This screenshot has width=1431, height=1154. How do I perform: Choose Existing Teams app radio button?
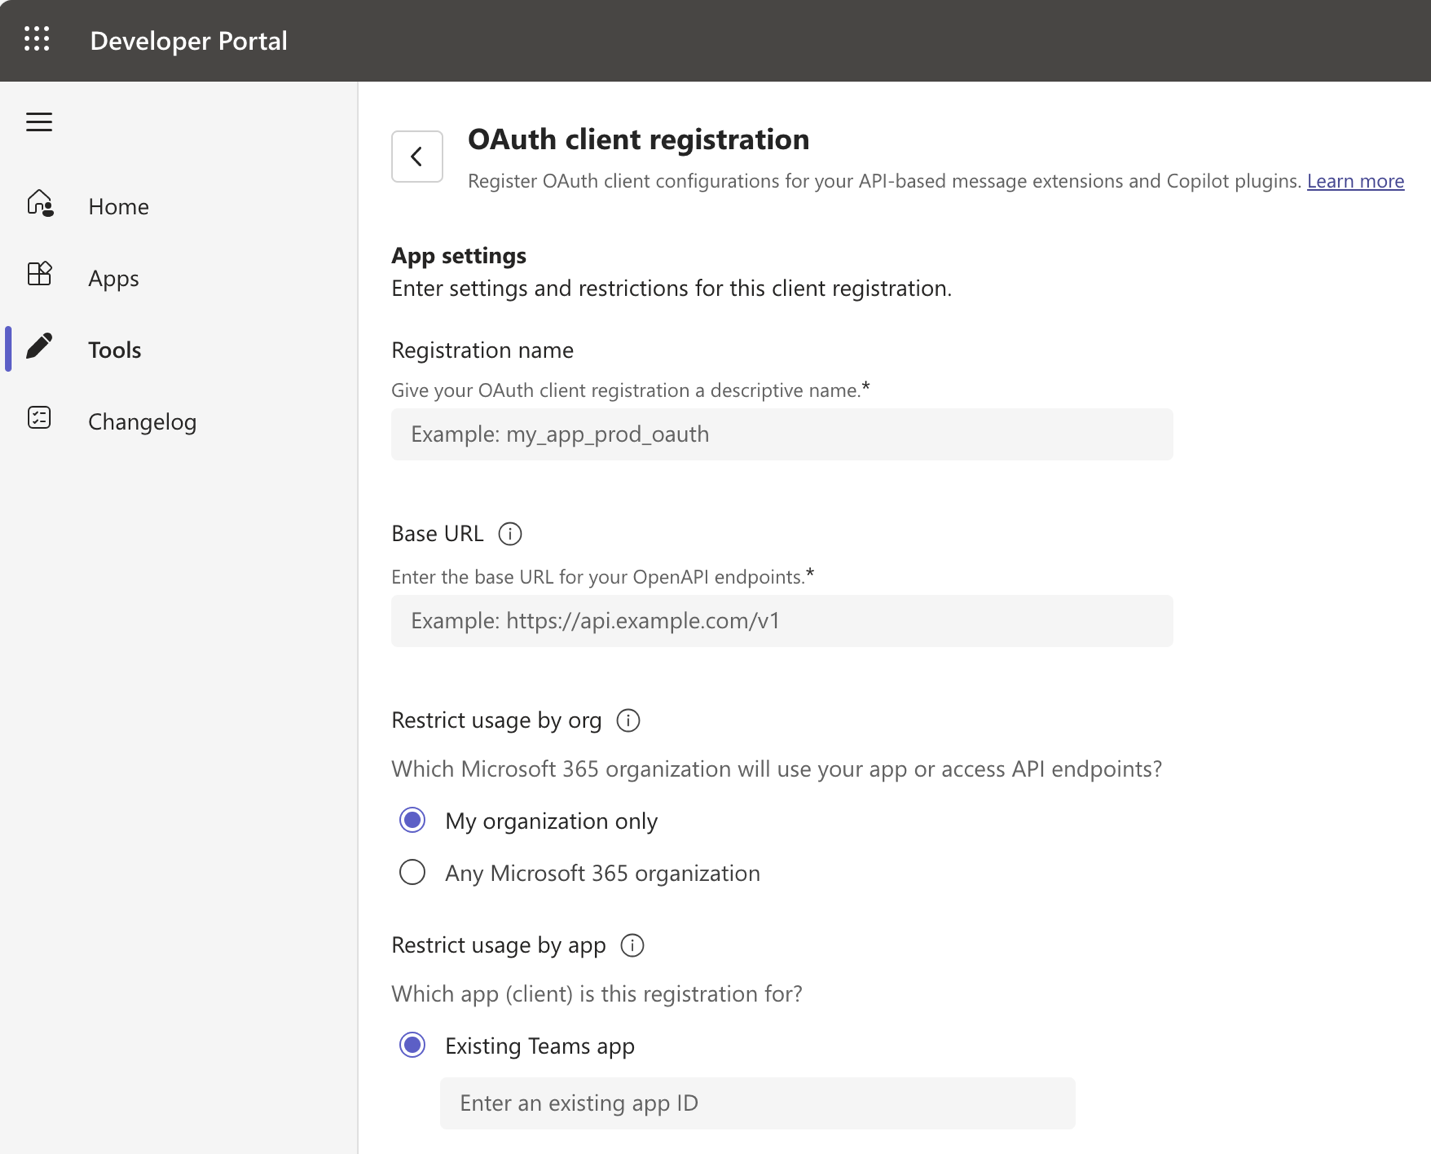point(412,1046)
